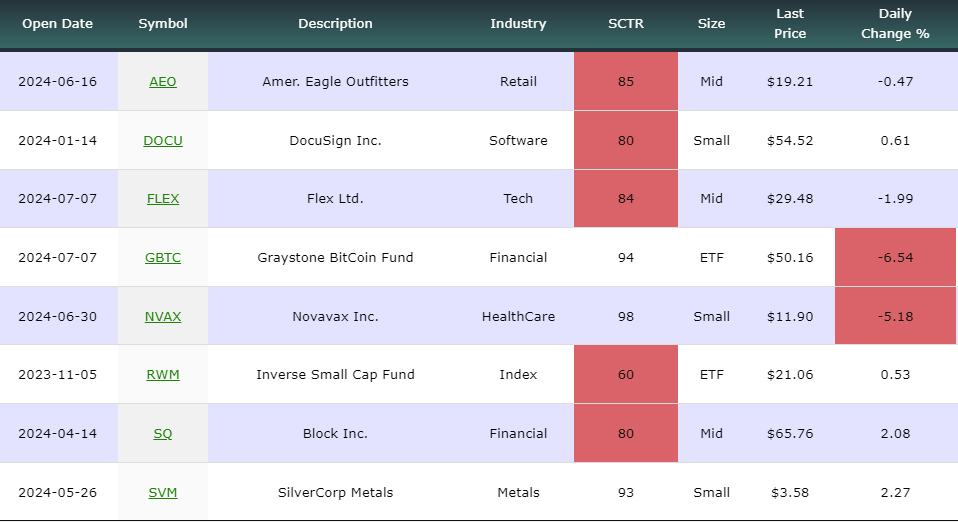958x522 pixels.
Task: Click the red SCTR value 84
Action: [x=626, y=199]
